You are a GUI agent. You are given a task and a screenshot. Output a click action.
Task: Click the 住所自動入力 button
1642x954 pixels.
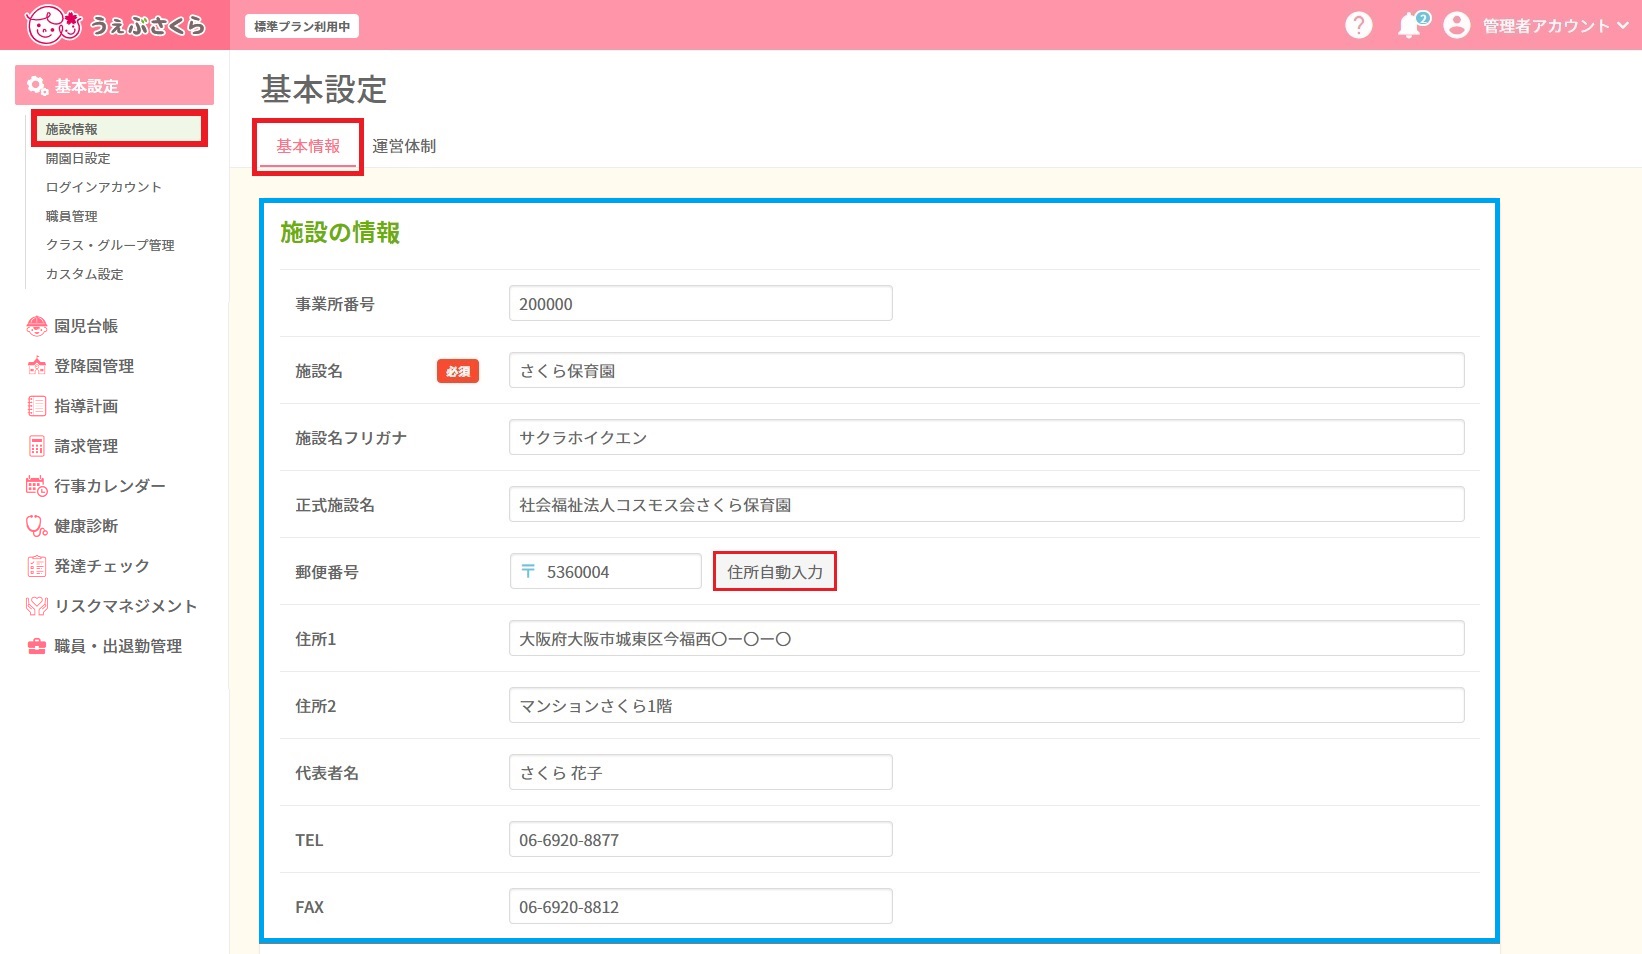tap(775, 572)
